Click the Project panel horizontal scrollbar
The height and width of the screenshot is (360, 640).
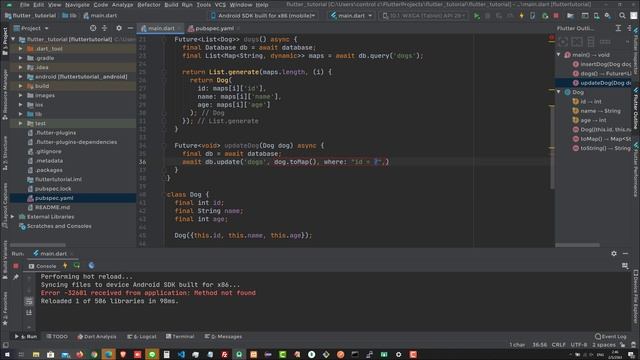[38, 245]
